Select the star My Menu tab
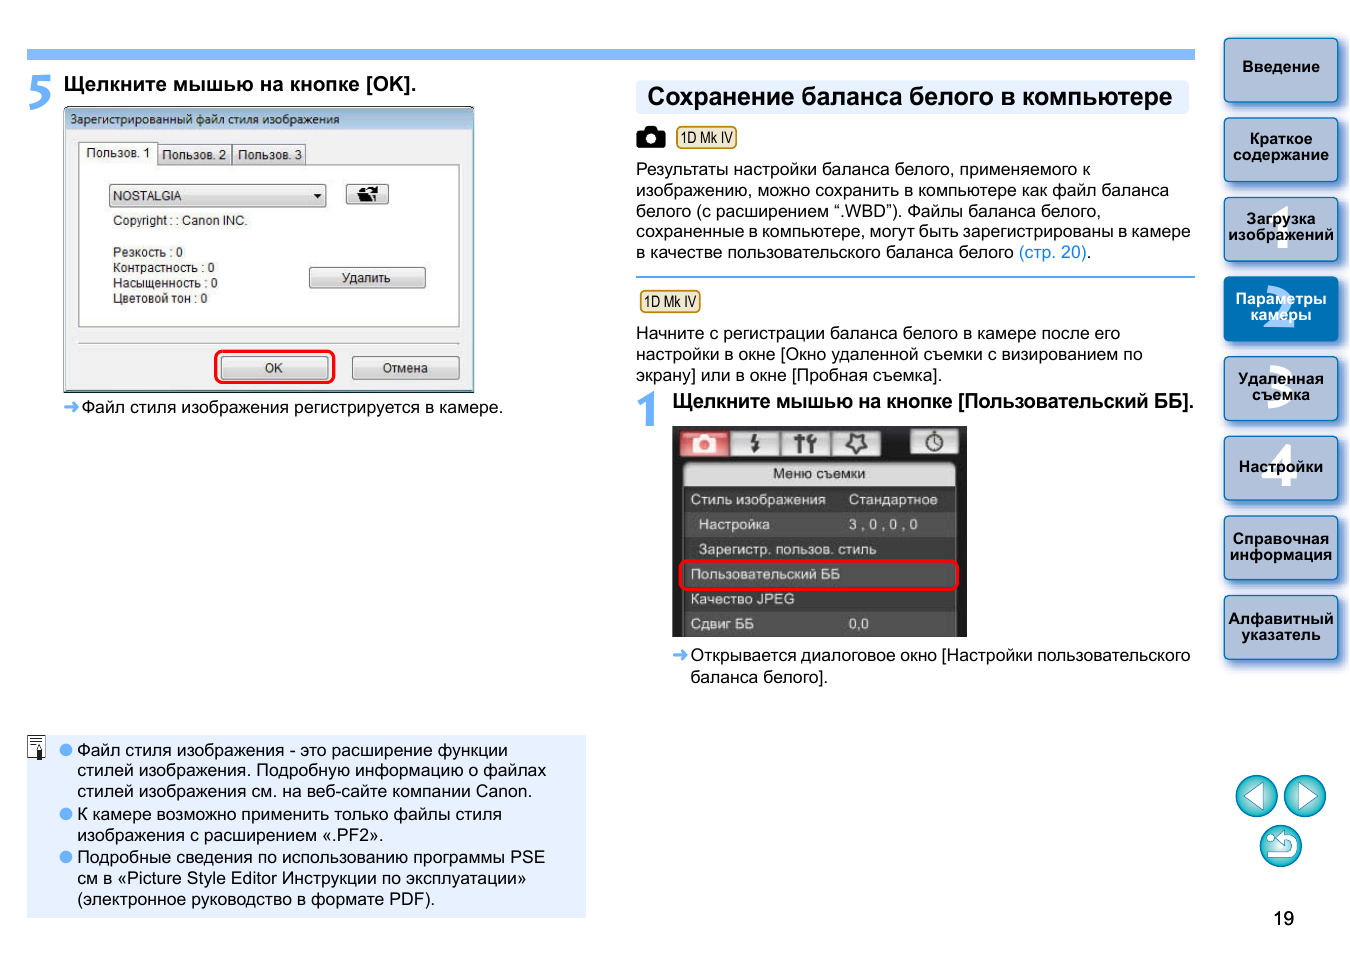 coord(856,443)
